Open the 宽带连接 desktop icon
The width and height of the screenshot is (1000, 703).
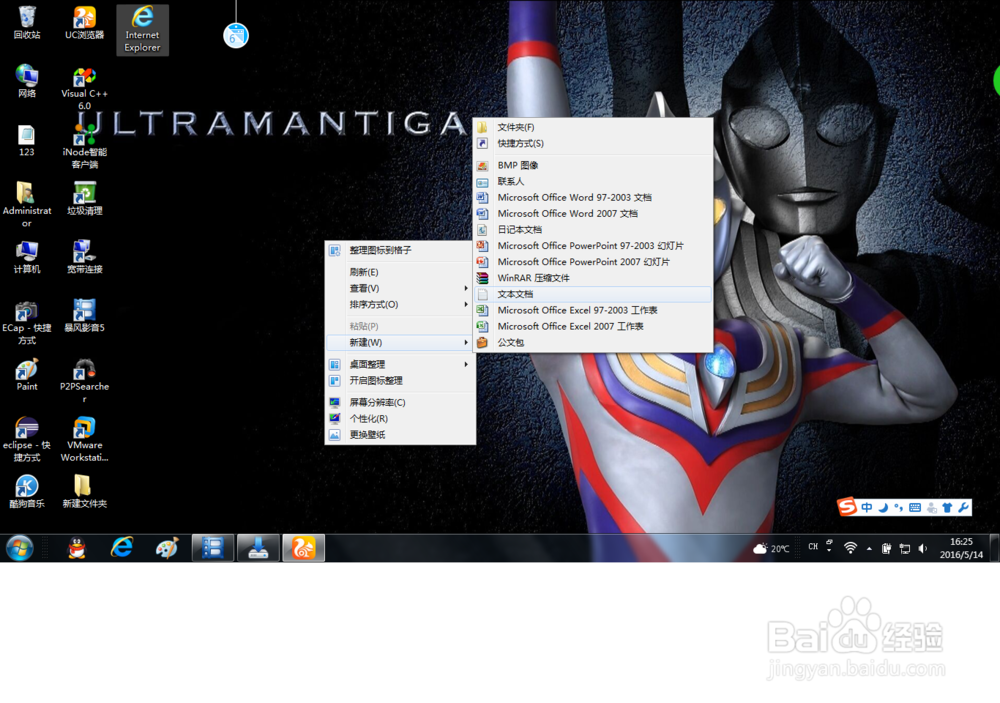84,256
